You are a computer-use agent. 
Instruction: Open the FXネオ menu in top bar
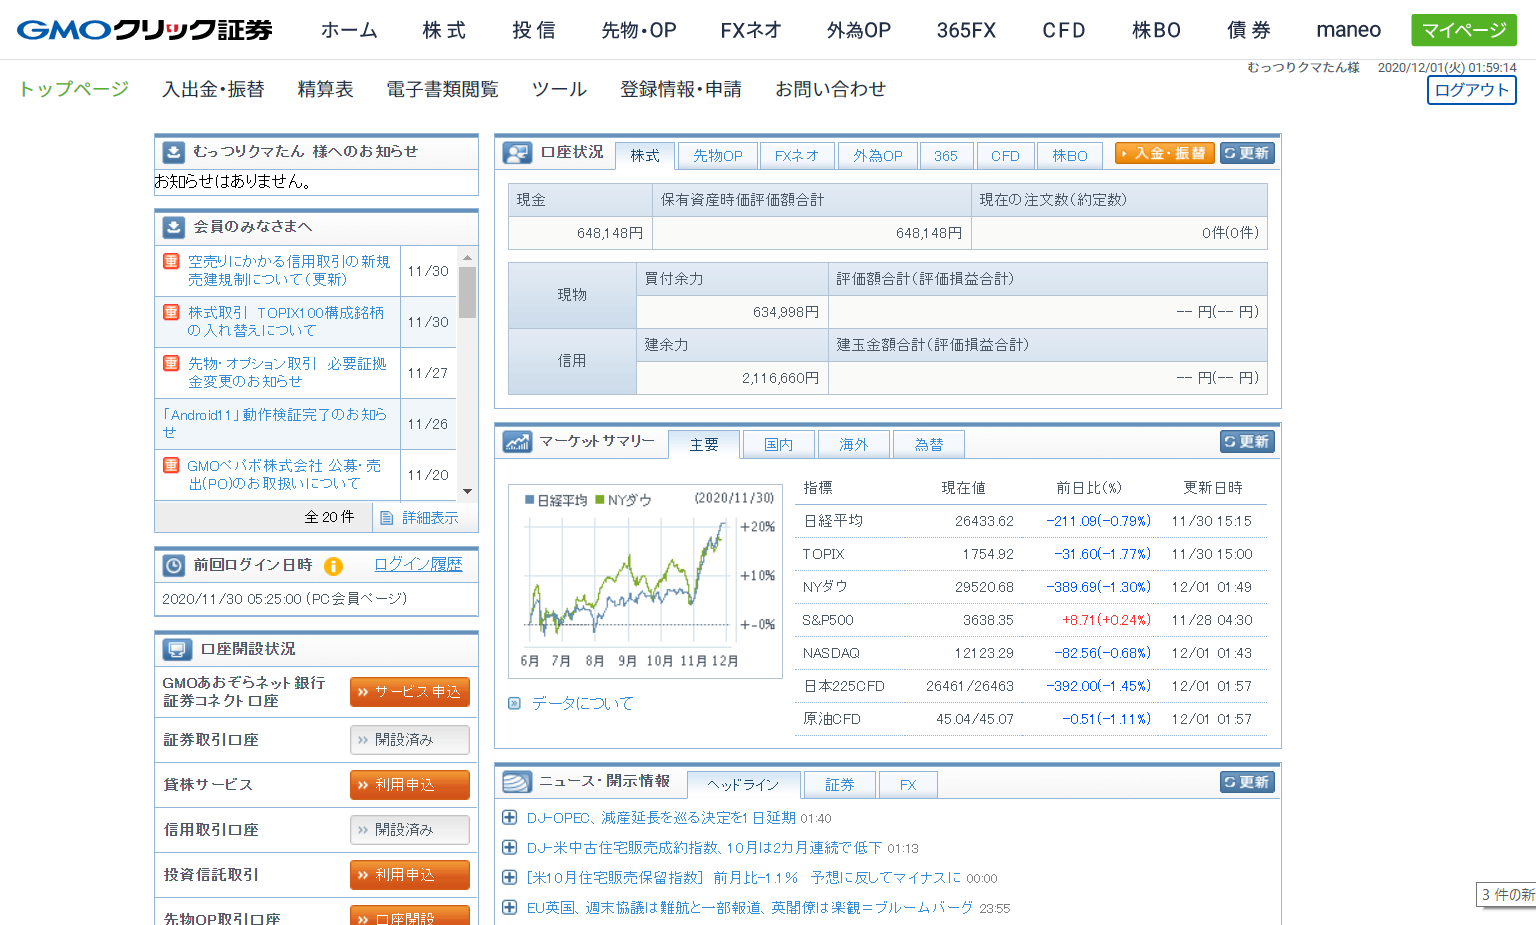coord(751,30)
